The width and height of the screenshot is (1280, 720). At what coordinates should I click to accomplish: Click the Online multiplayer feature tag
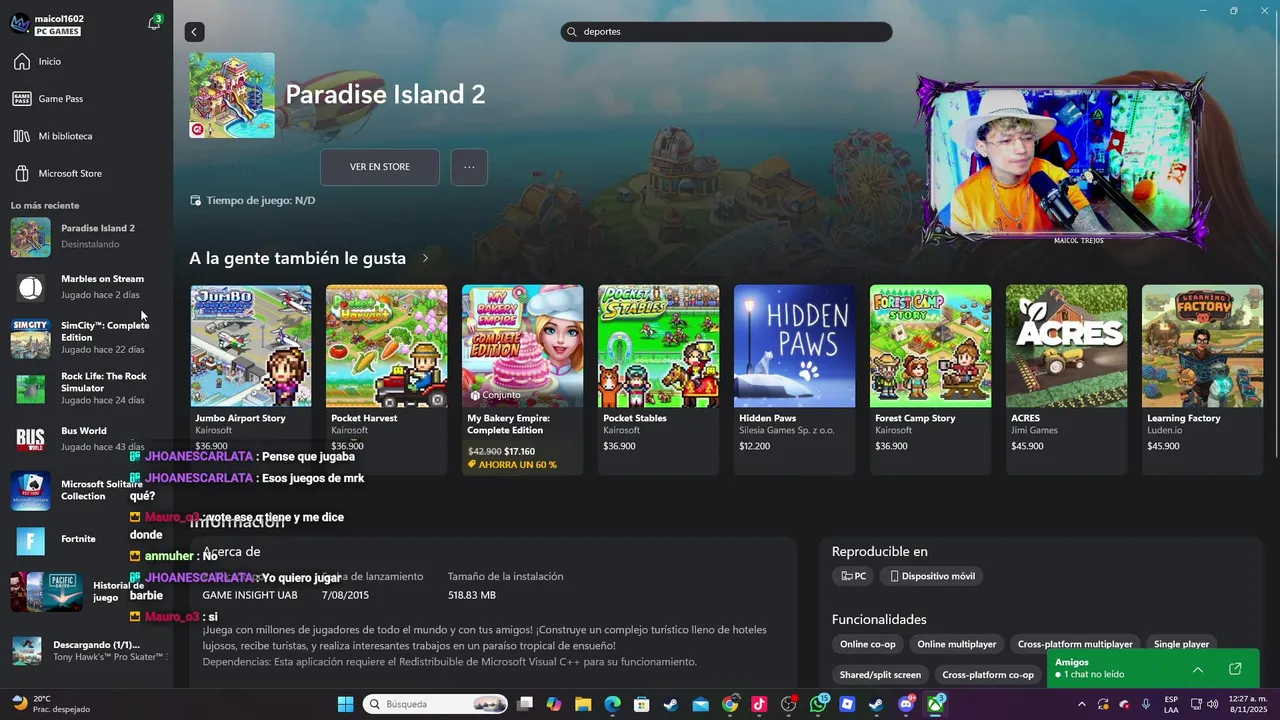(957, 644)
